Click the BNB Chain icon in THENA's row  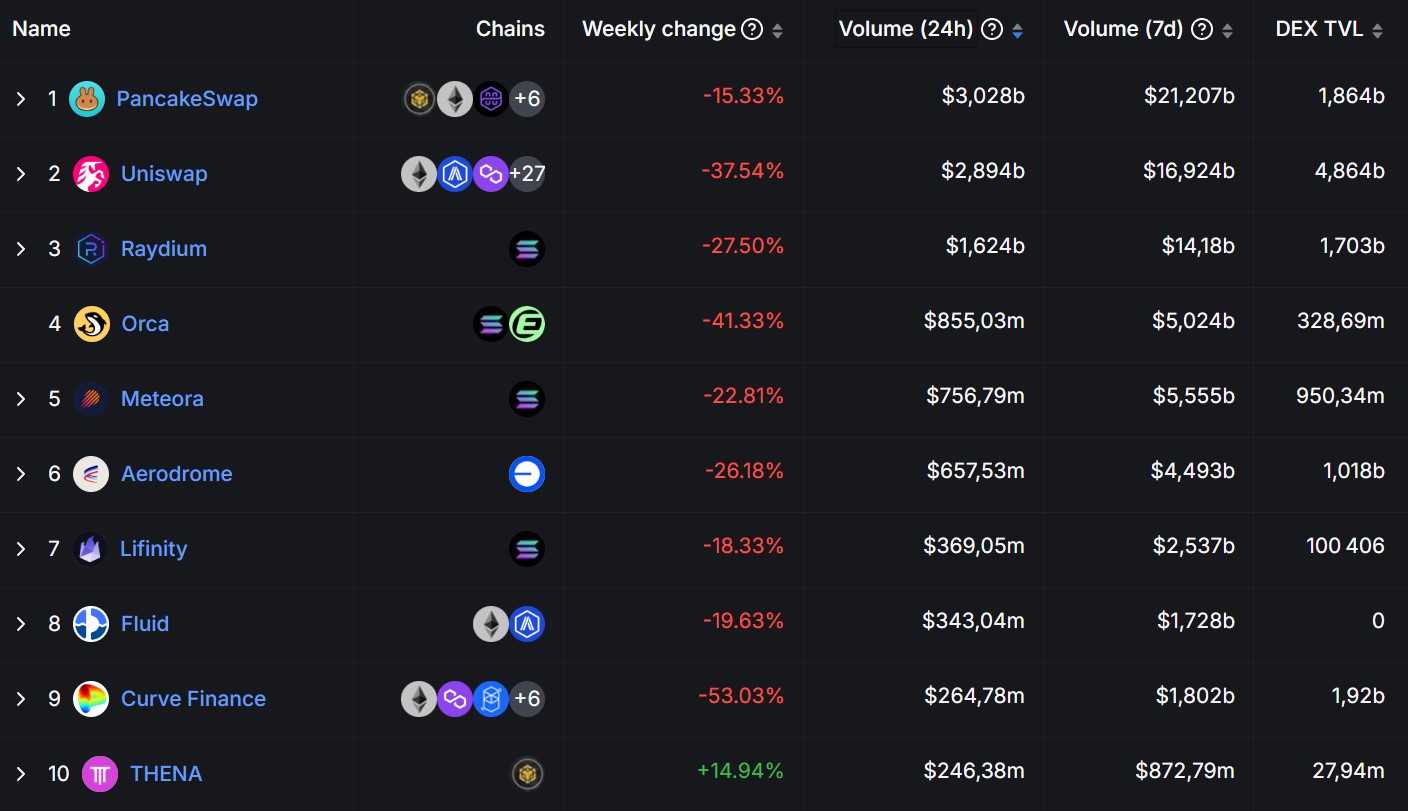point(526,773)
